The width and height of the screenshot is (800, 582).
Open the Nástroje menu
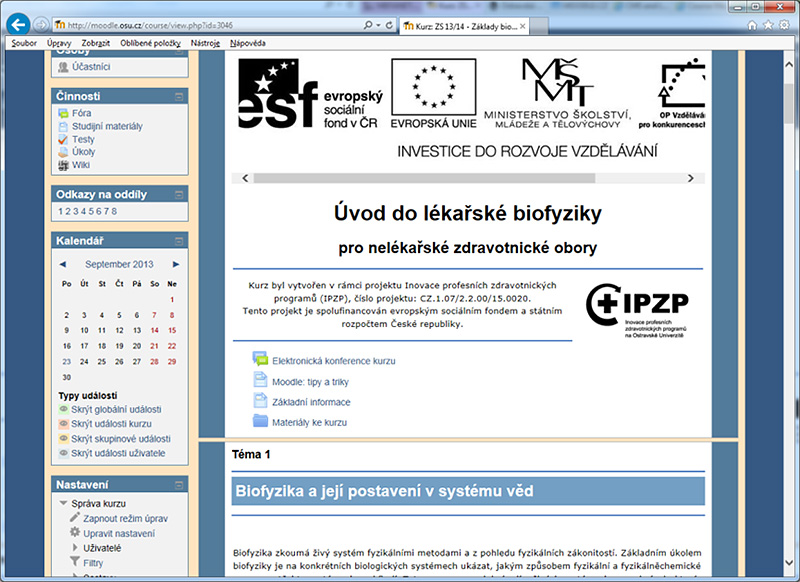coord(205,43)
